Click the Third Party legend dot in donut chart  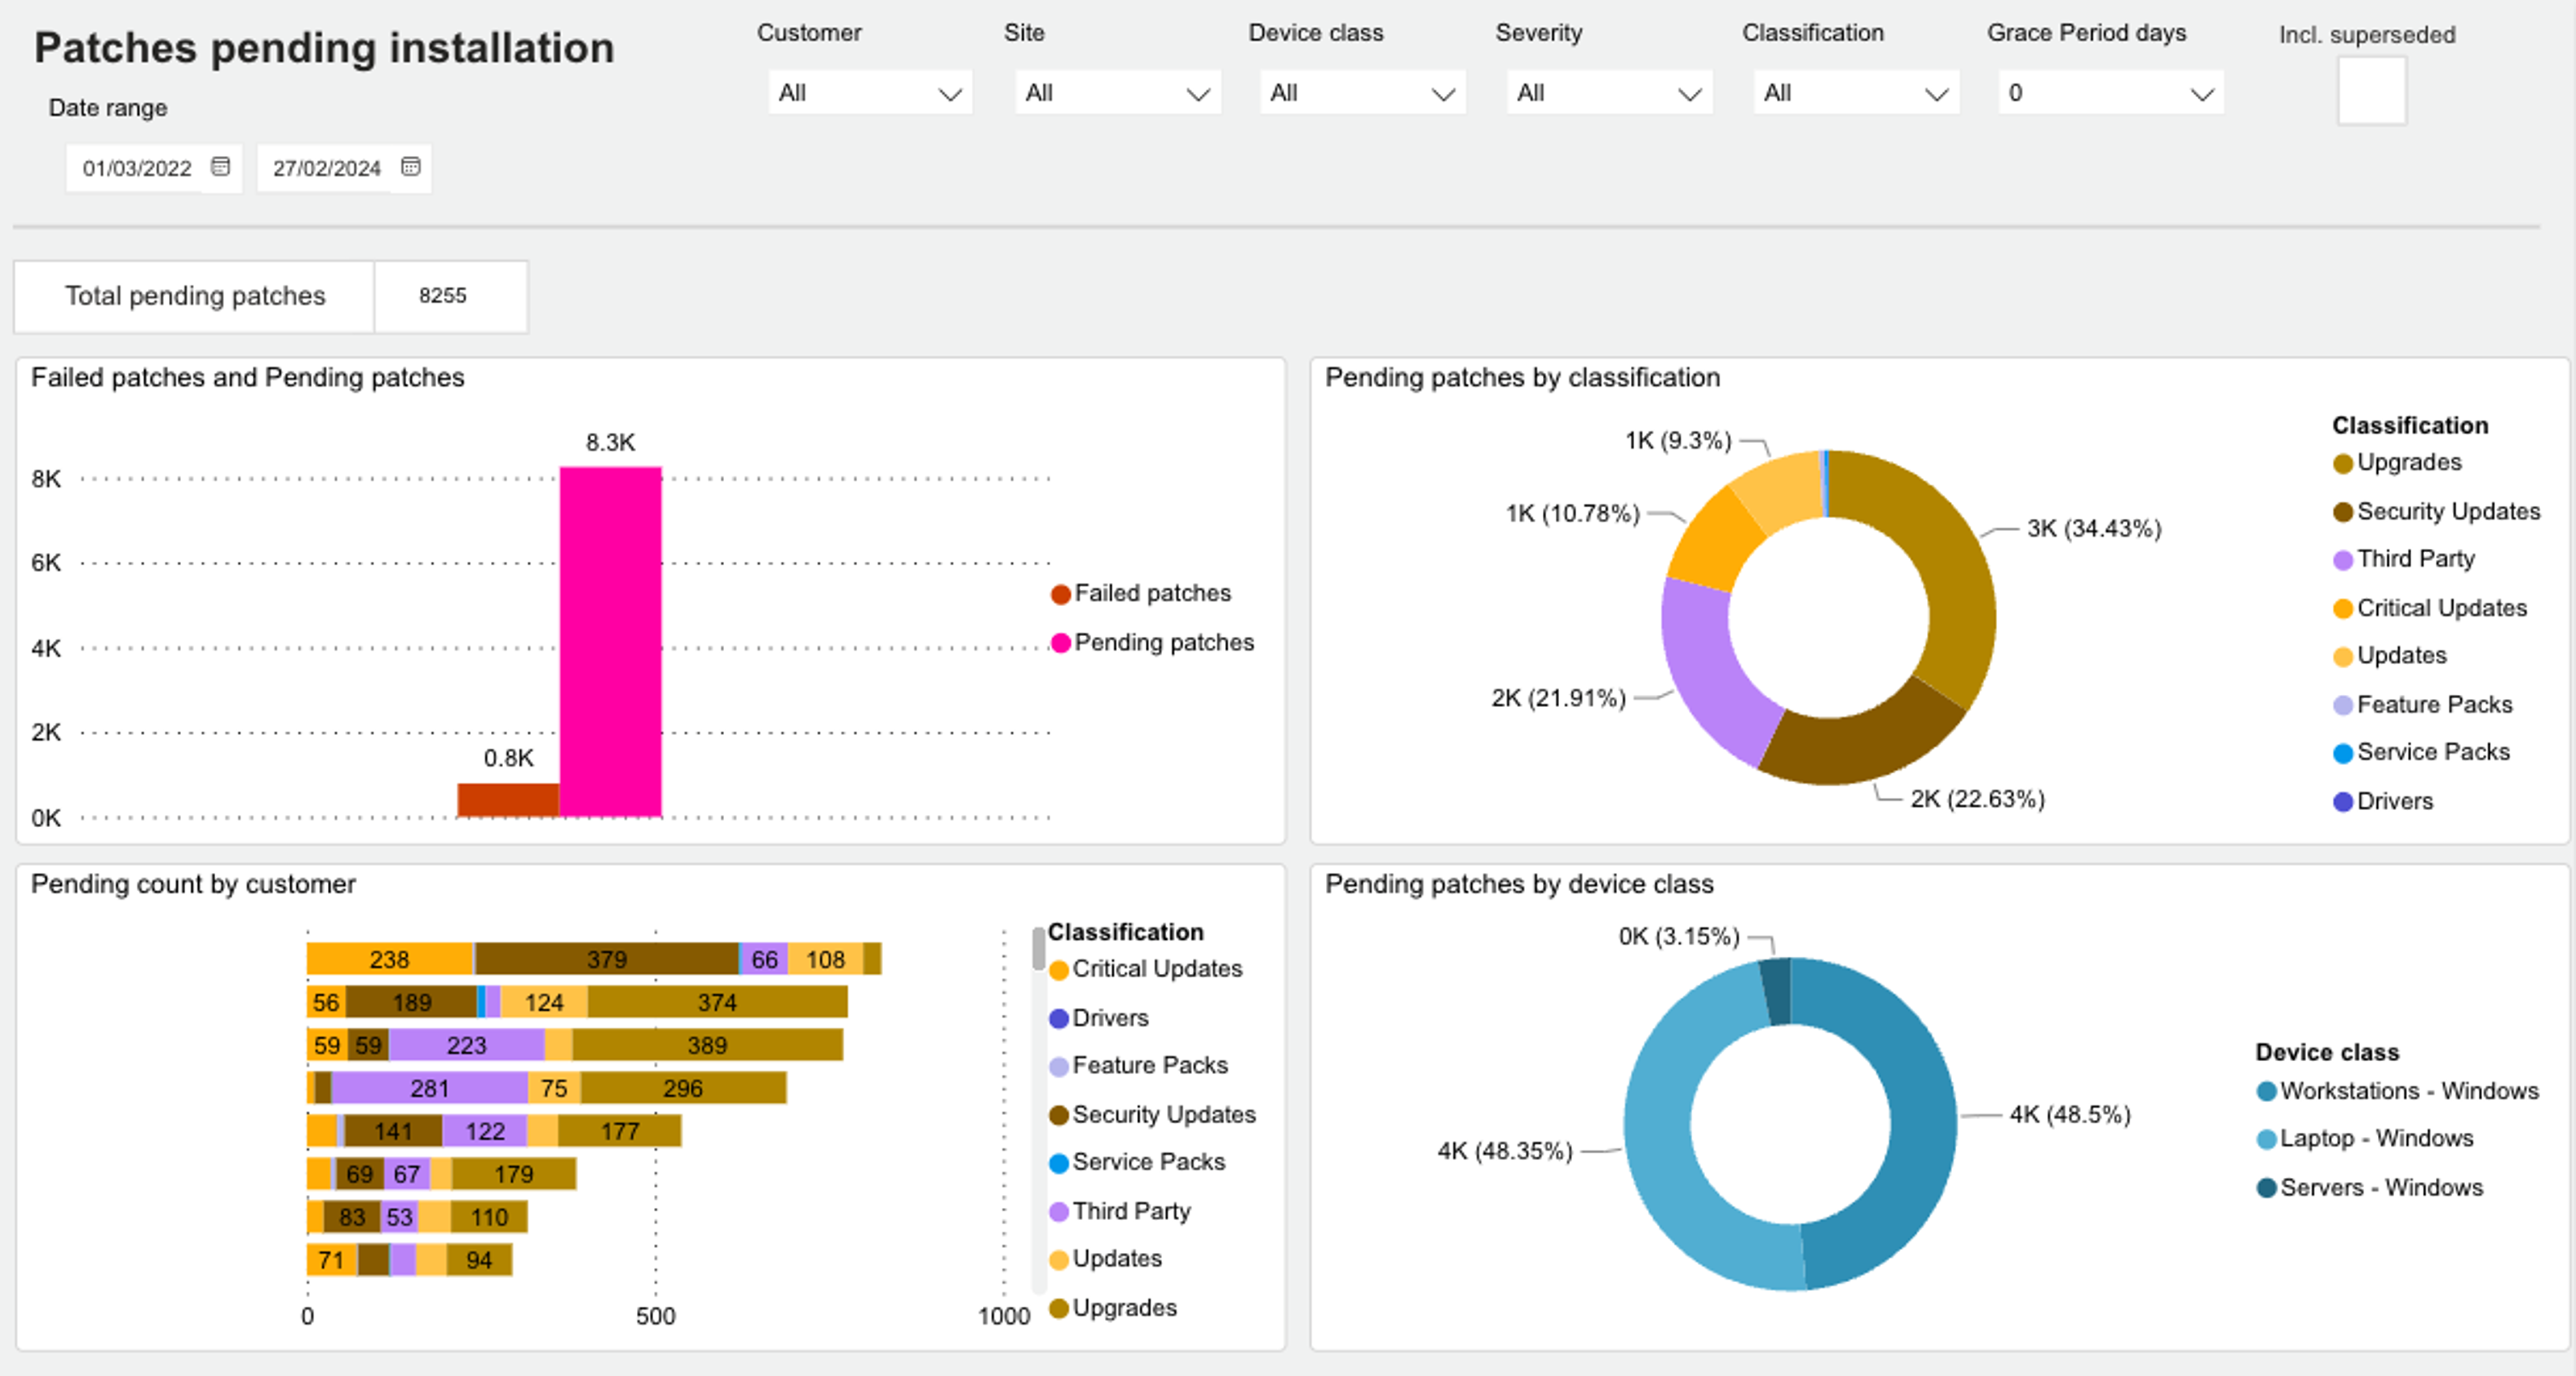(2342, 560)
